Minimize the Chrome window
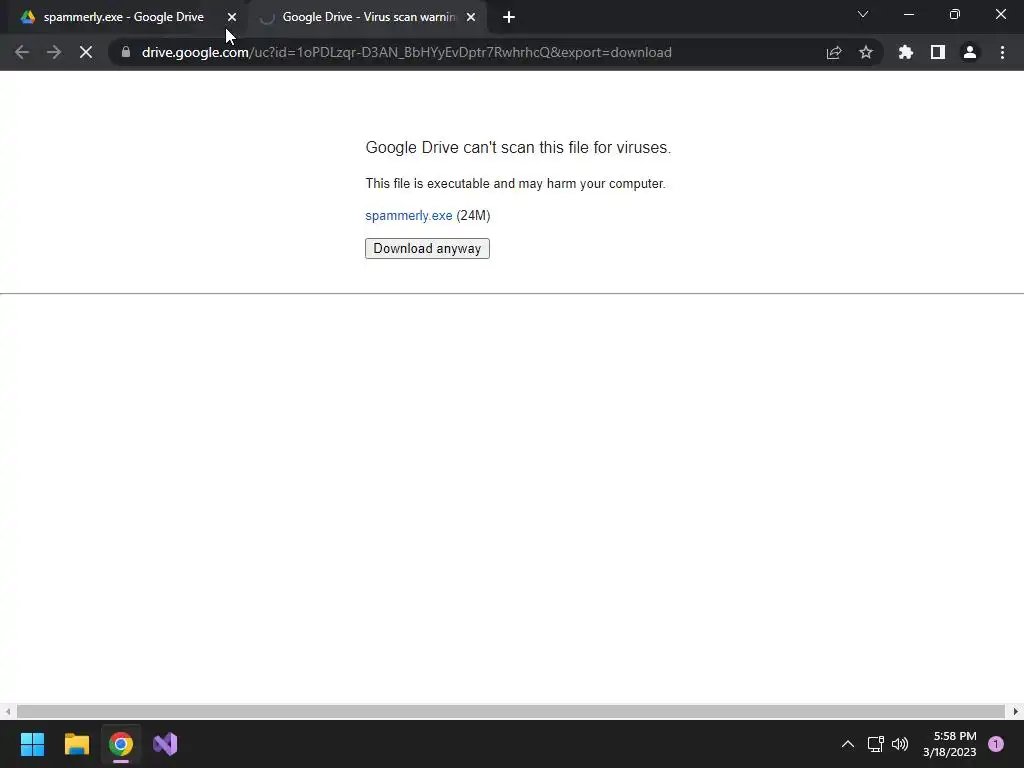This screenshot has width=1024, height=768. pos(908,14)
